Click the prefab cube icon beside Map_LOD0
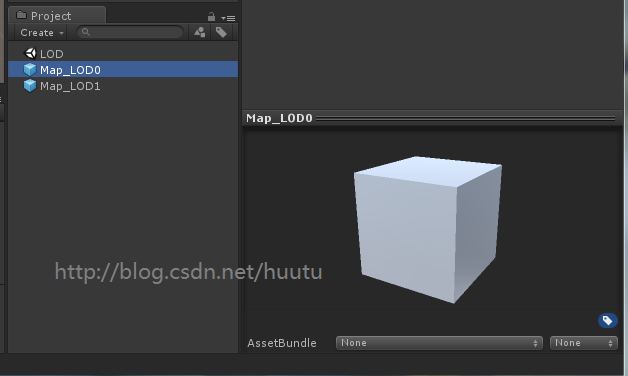Screen dimensions: 628x376 point(30,70)
